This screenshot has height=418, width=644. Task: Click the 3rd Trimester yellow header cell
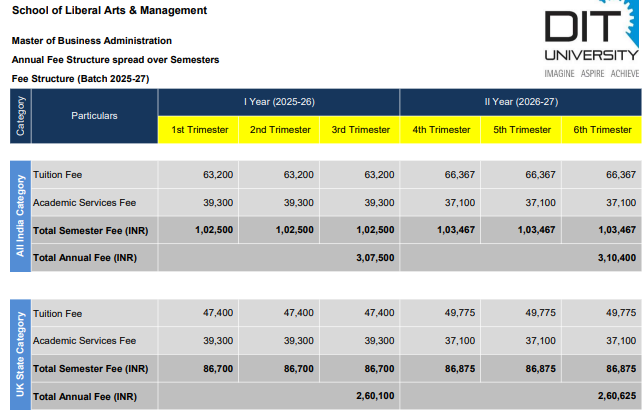pyautogui.click(x=360, y=130)
